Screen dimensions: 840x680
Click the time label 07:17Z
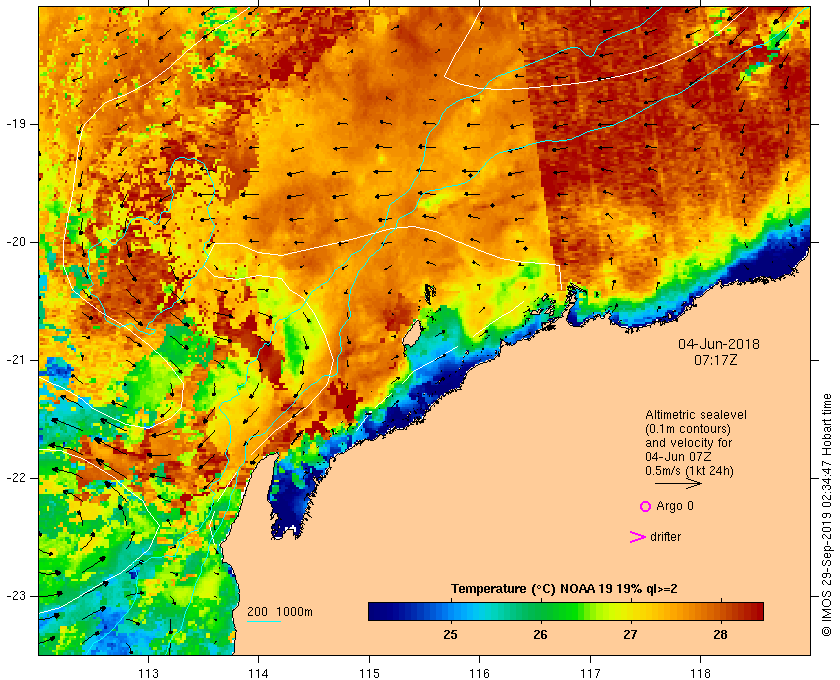(x=716, y=360)
